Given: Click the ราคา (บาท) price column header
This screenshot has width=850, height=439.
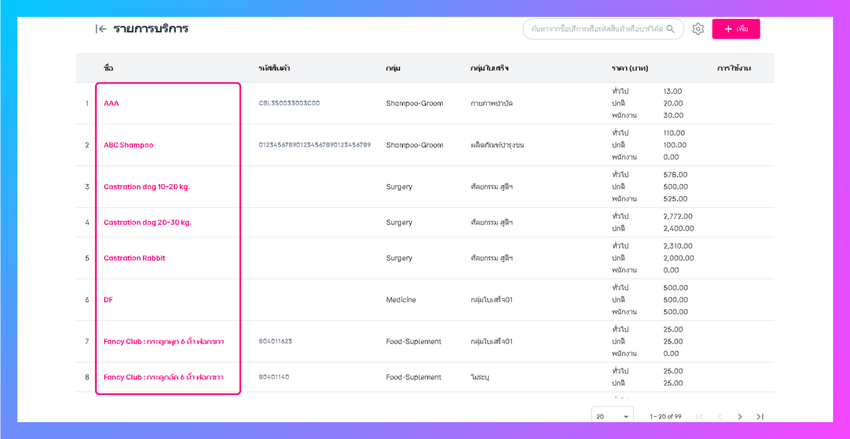Looking at the screenshot, I should (x=630, y=68).
